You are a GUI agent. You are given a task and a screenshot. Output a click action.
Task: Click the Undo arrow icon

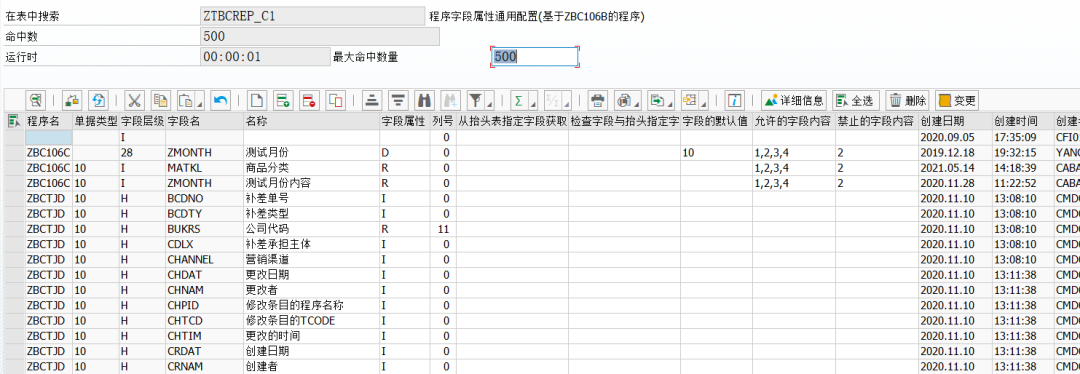pos(220,101)
